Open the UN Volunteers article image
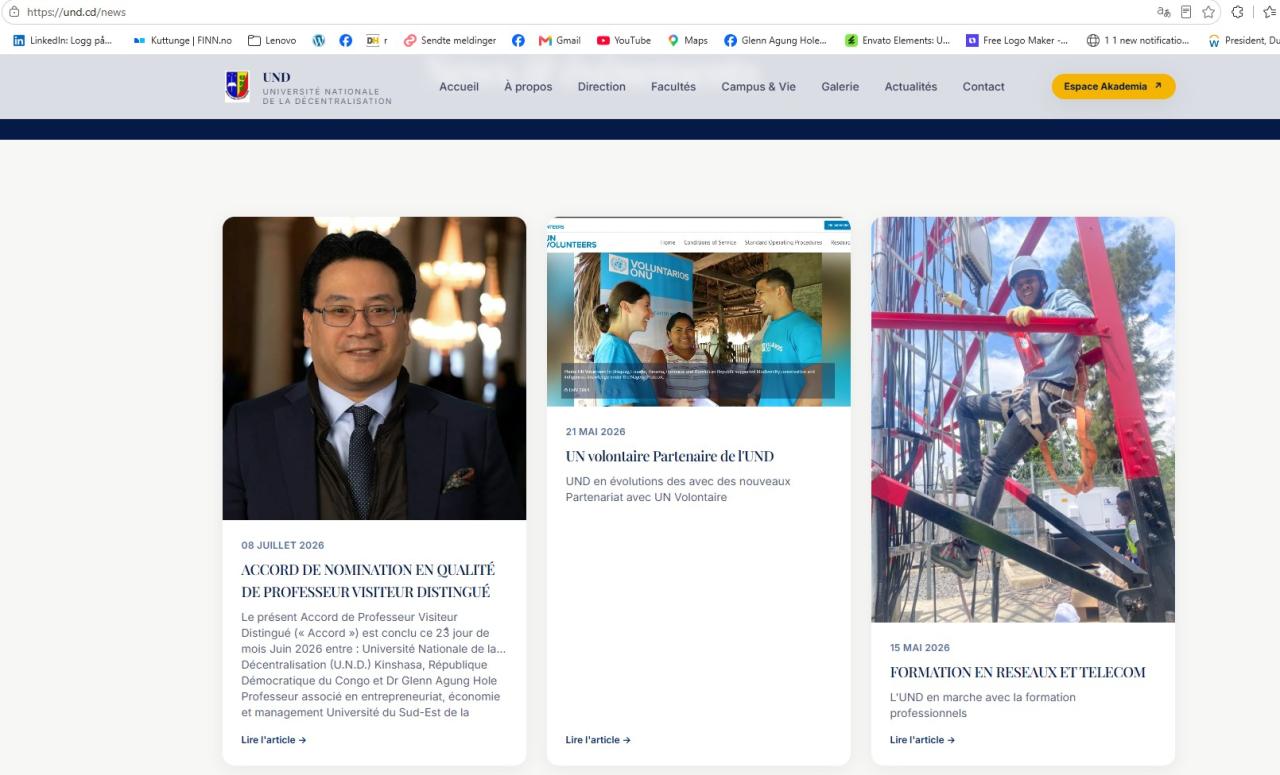The width and height of the screenshot is (1280, 775). (x=699, y=312)
